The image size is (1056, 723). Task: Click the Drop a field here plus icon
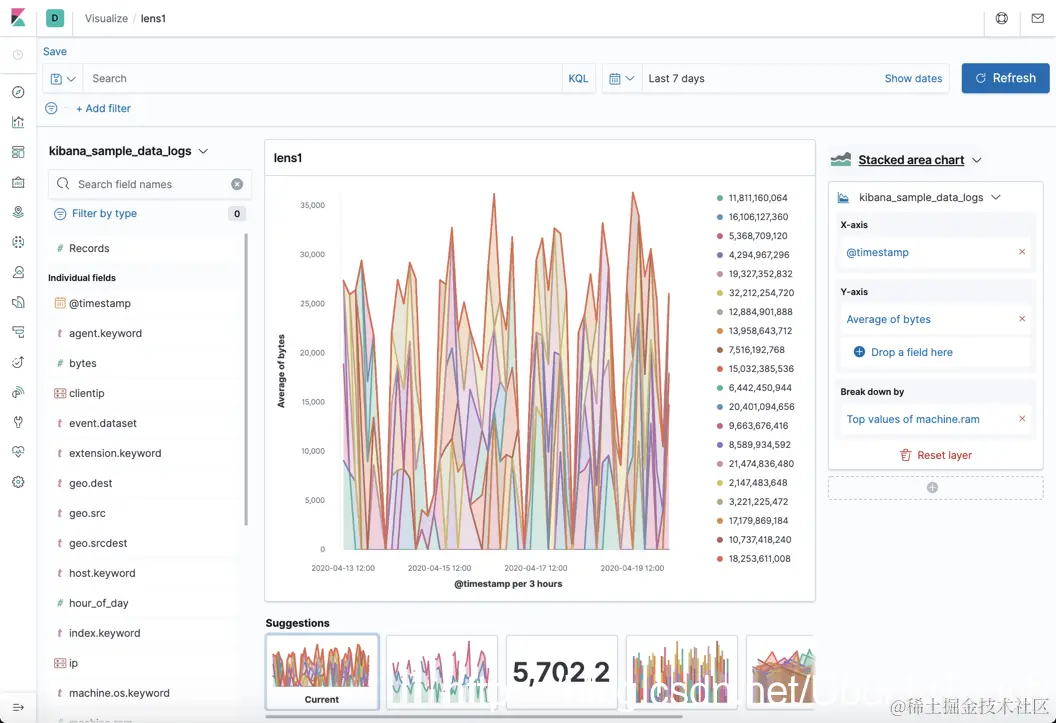click(x=859, y=352)
